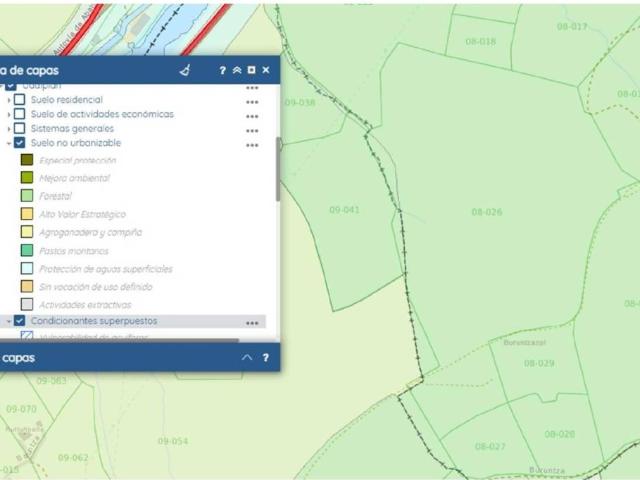Click Vulnerabilidad de acuíferos hatched swatch
Screen dimensions: 640x480
click(27, 336)
